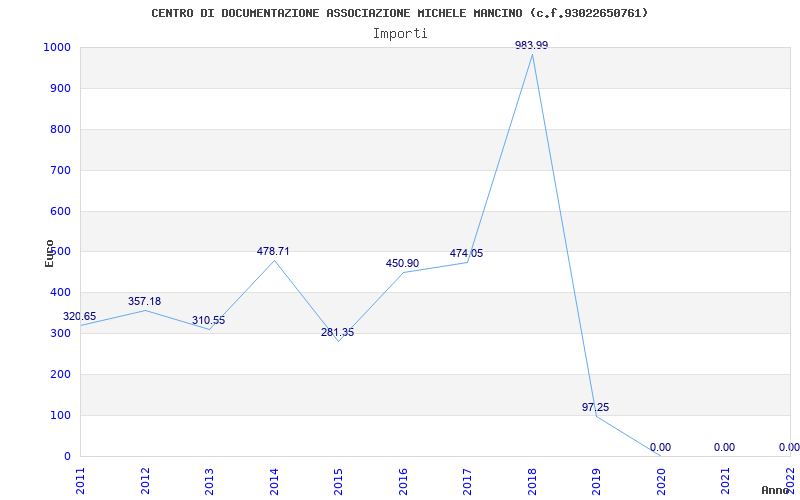The height and width of the screenshot is (500, 800).
Task: Click the y-axis value 400
Action: (x=60, y=292)
